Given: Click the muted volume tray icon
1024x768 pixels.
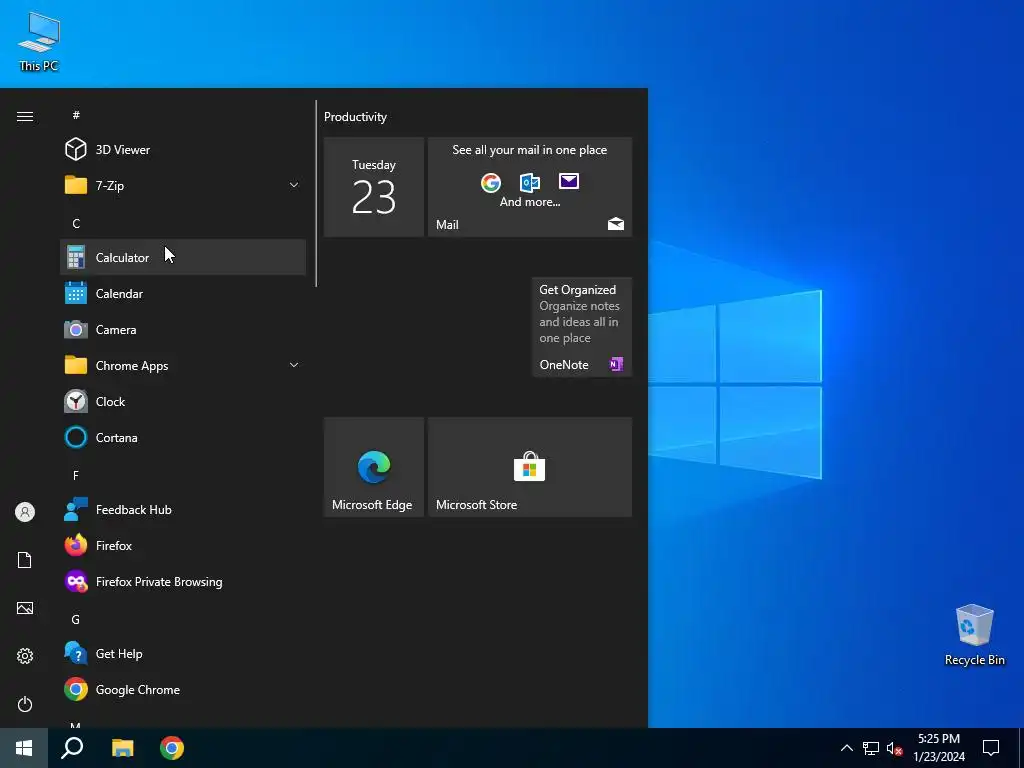Looking at the screenshot, I should point(894,748).
